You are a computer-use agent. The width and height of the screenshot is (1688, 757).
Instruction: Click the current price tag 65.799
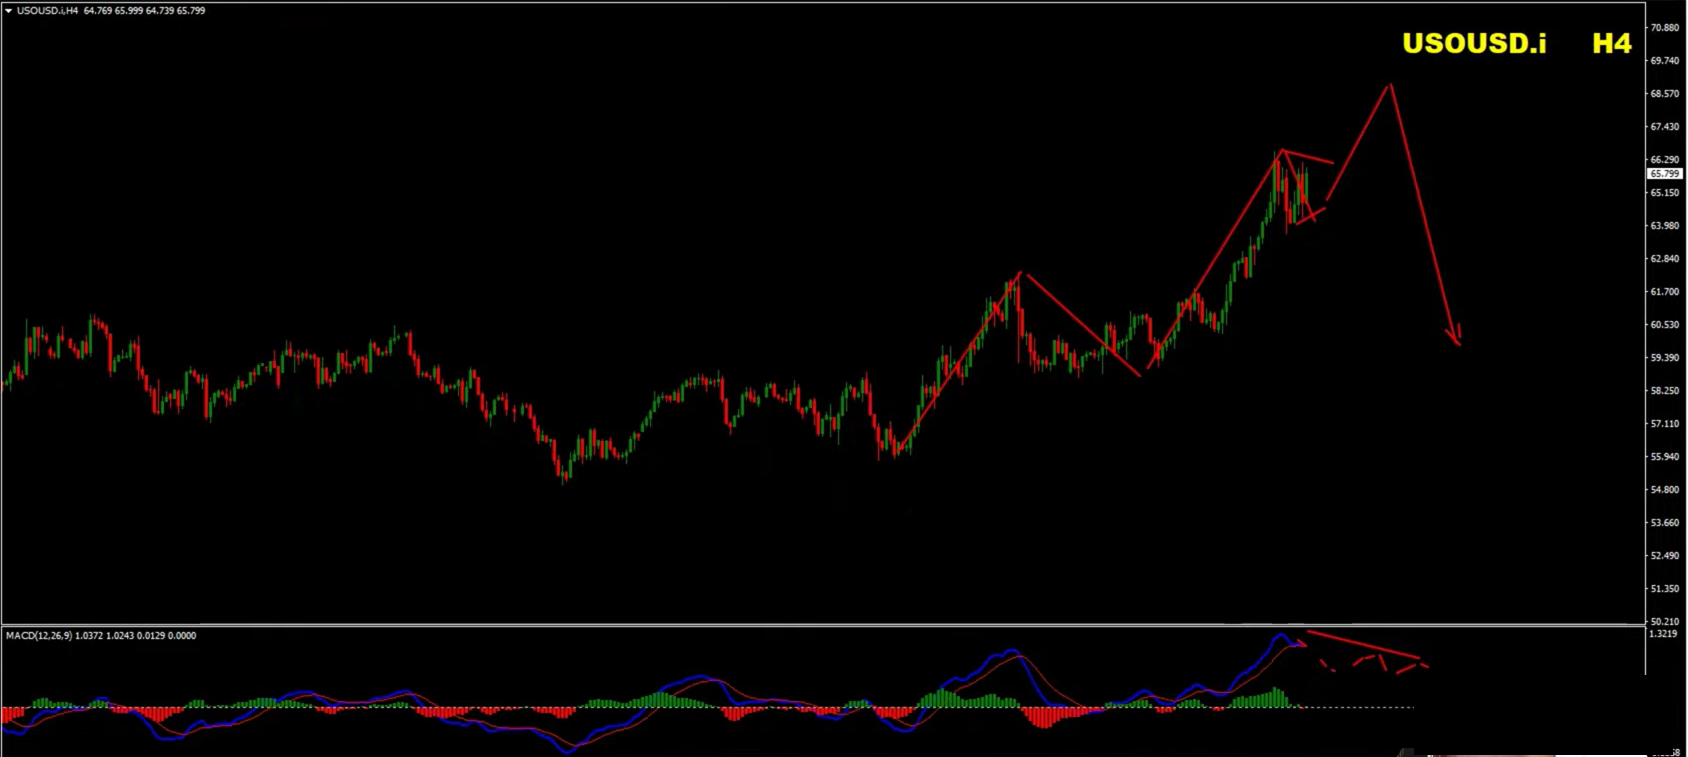[1665, 174]
